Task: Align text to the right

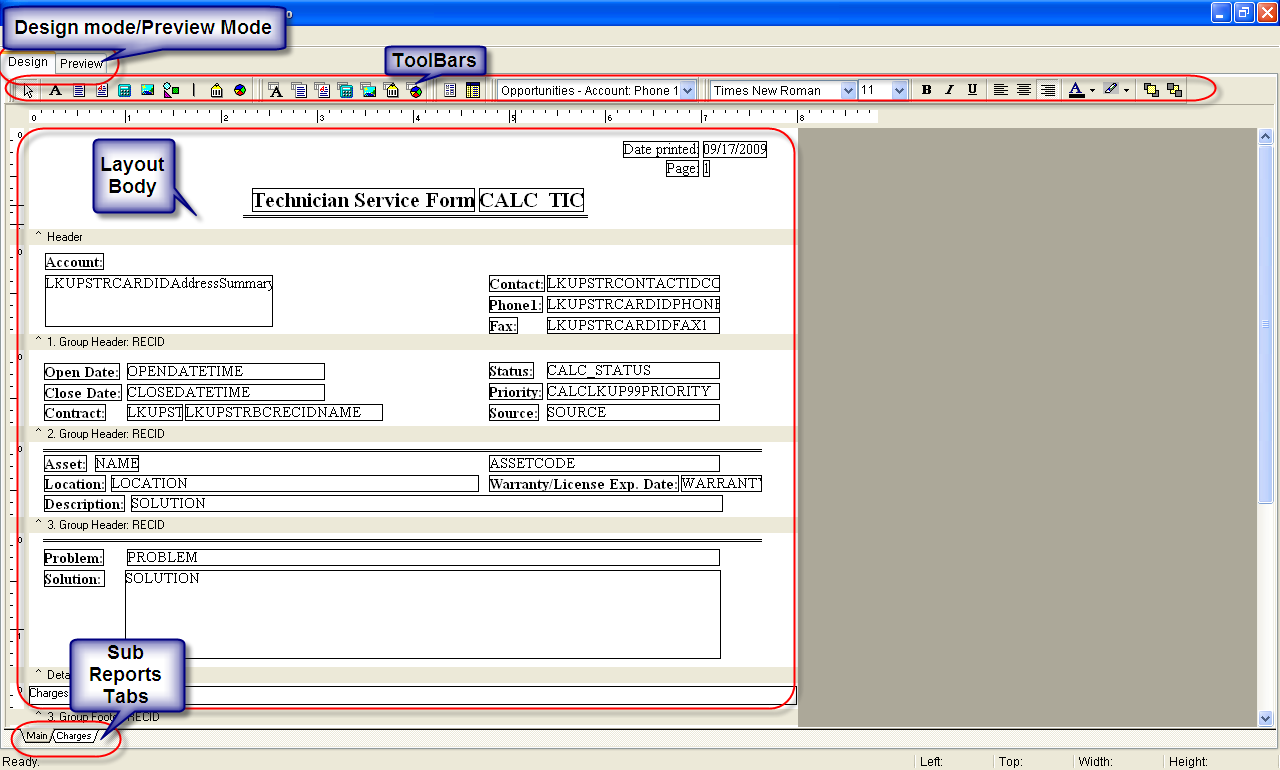Action: (x=1047, y=90)
